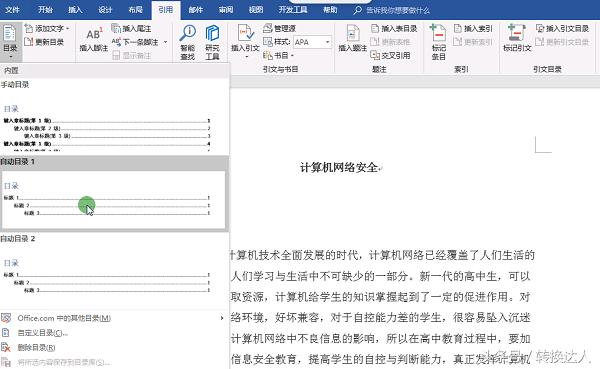Insert a footnote with 插入脚注
The height and width of the screenshot is (369, 600).
tap(94, 39)
